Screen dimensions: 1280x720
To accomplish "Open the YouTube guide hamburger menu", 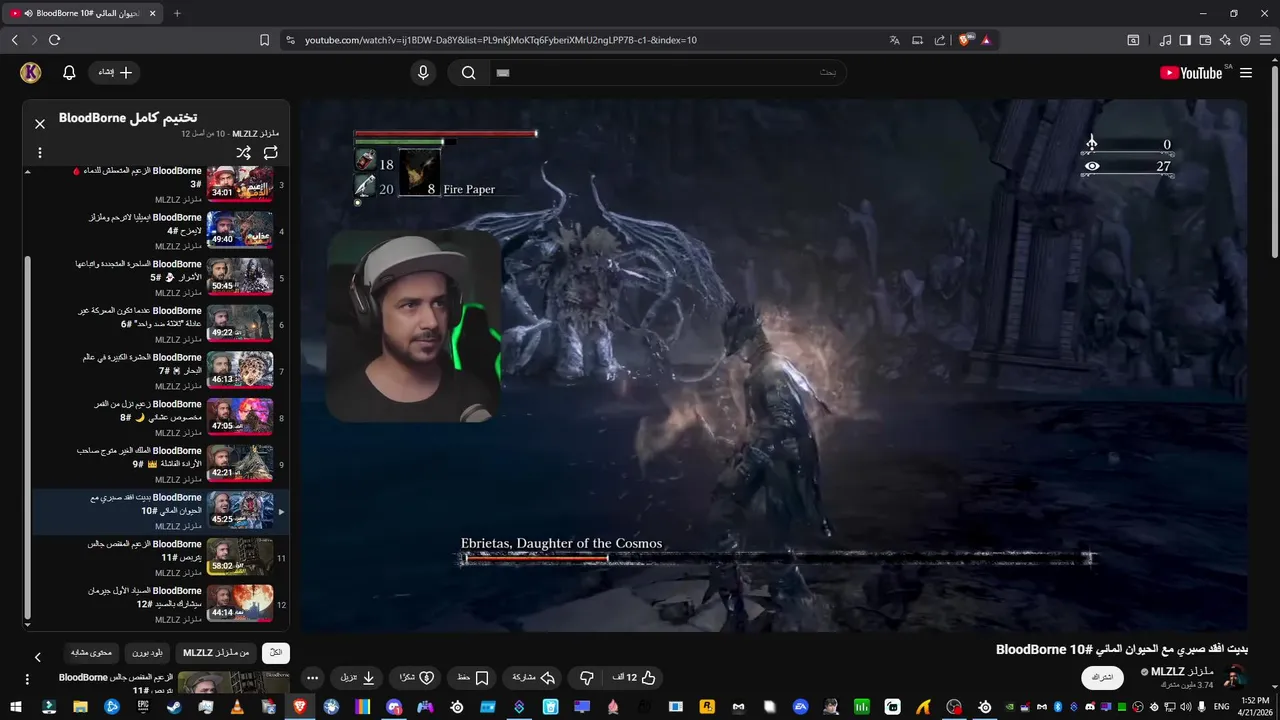I will coord(1246,73).
